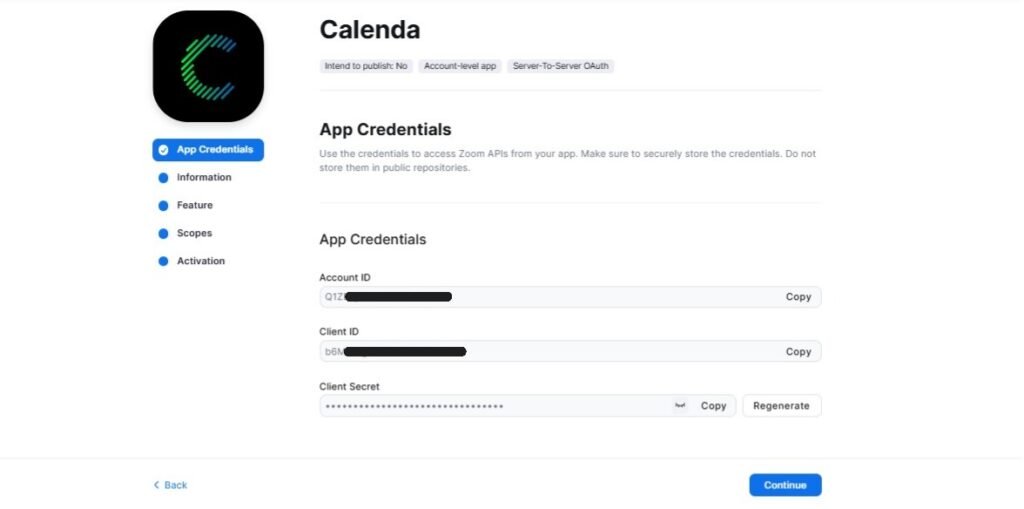Switch to the Activation step
The image size is (1024, 509).
pos(200,262)
